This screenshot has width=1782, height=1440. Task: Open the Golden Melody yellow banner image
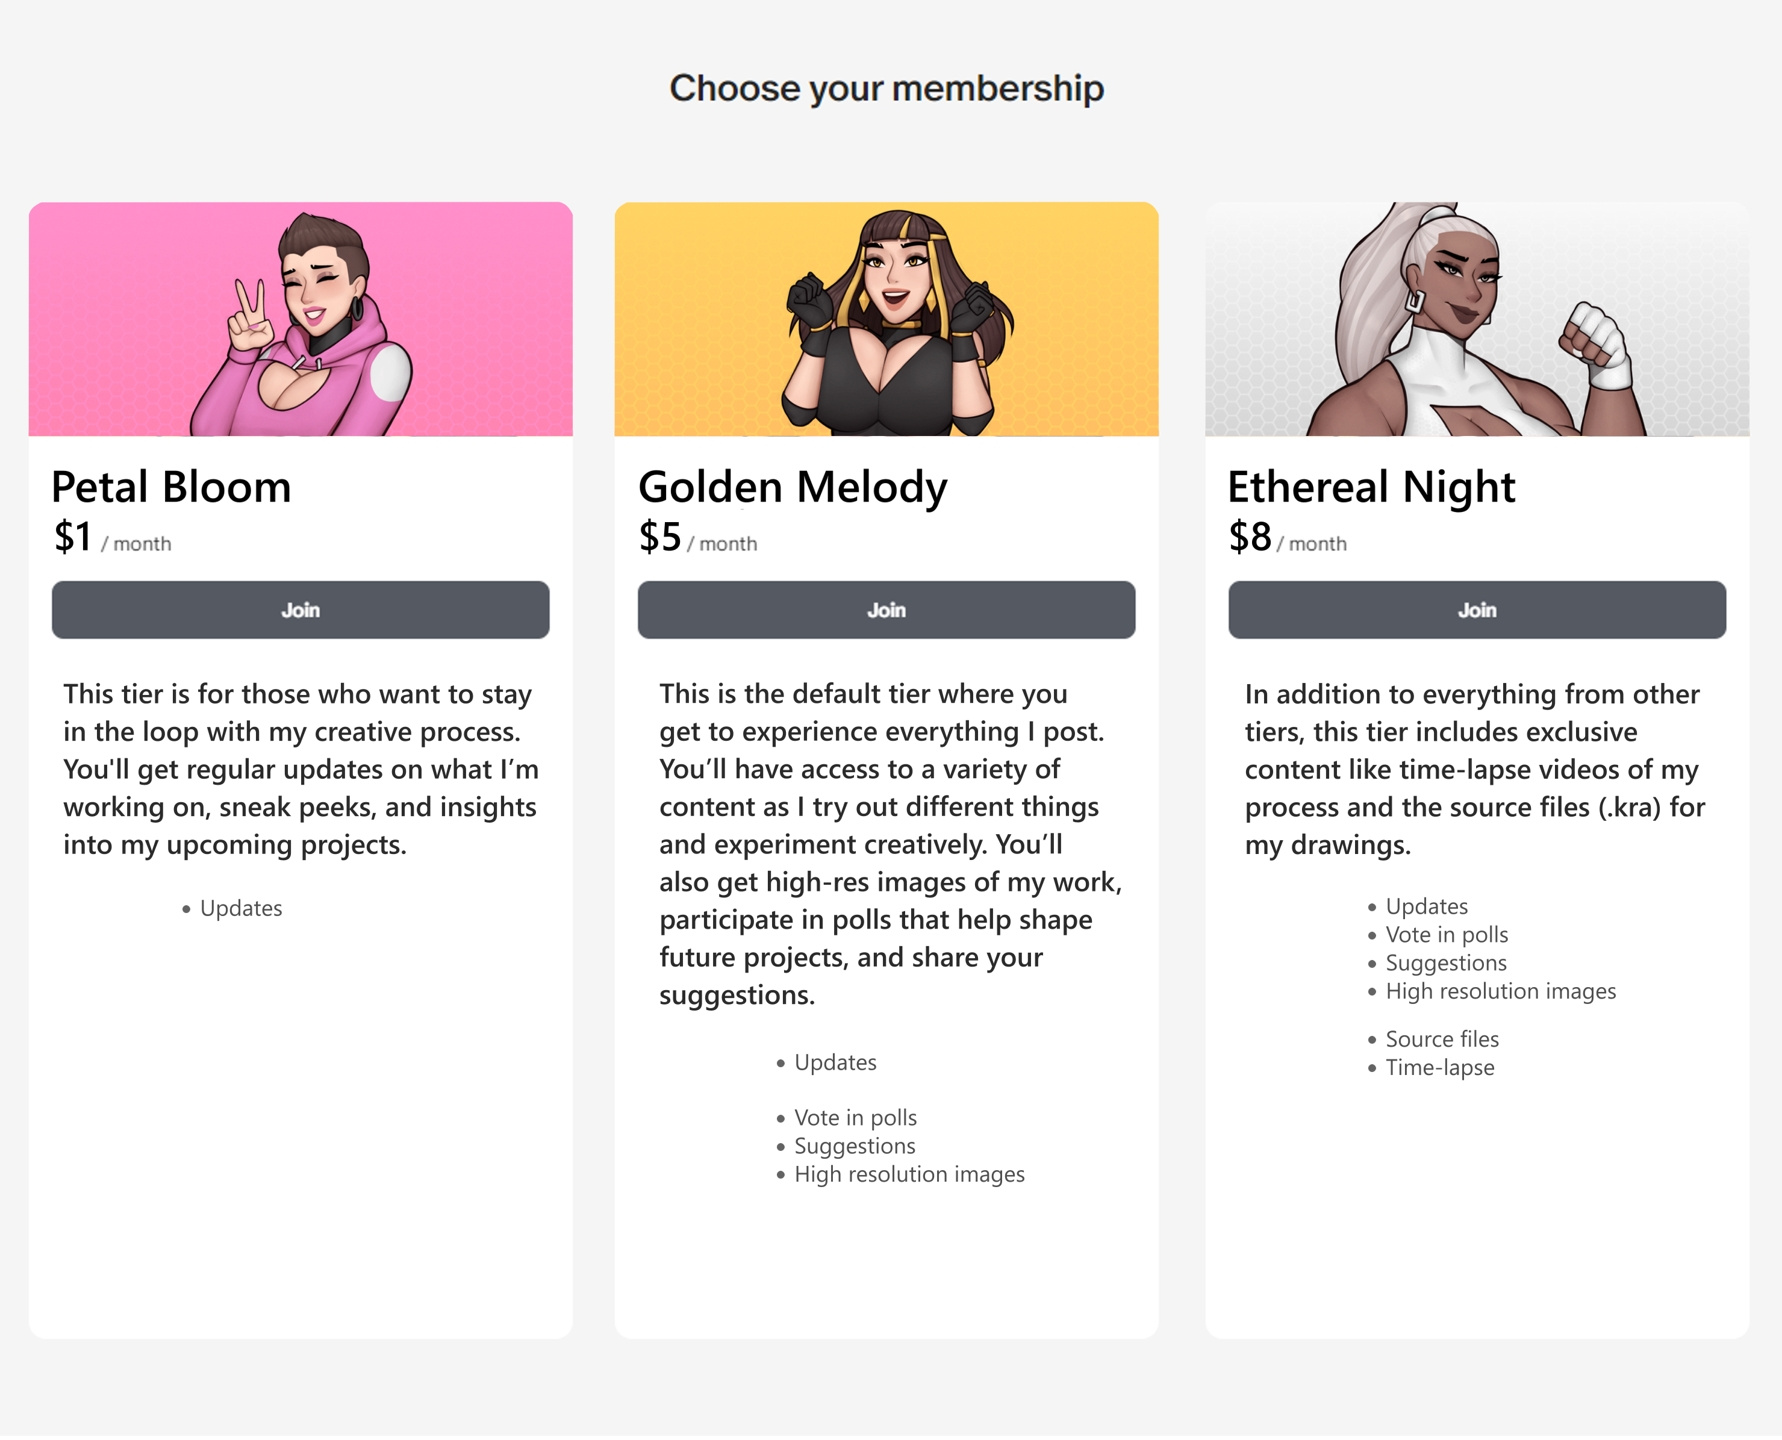click(x=886, y=319)
